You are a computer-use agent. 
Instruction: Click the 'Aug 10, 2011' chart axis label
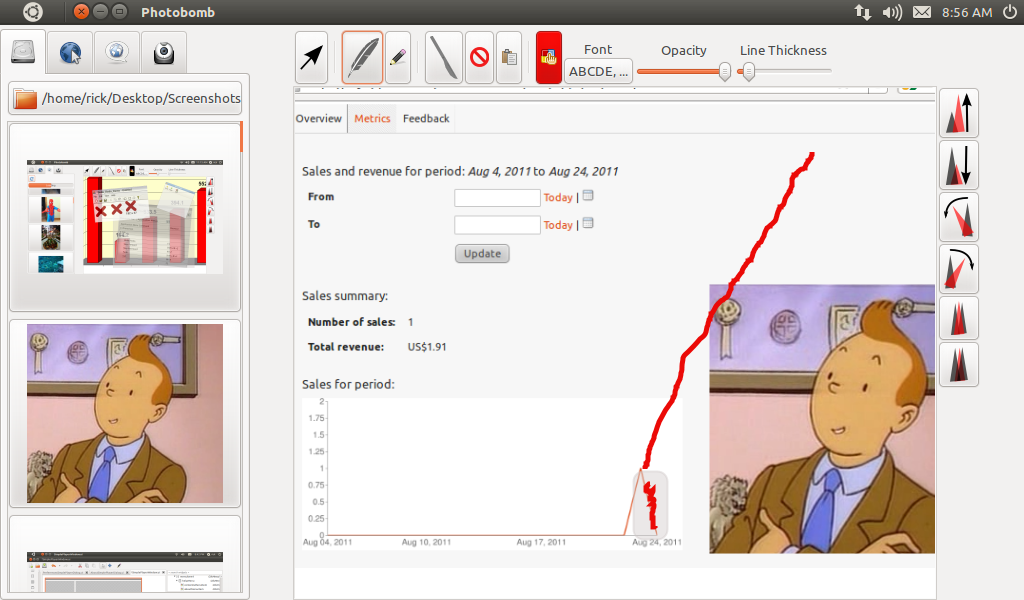[426, 542]
